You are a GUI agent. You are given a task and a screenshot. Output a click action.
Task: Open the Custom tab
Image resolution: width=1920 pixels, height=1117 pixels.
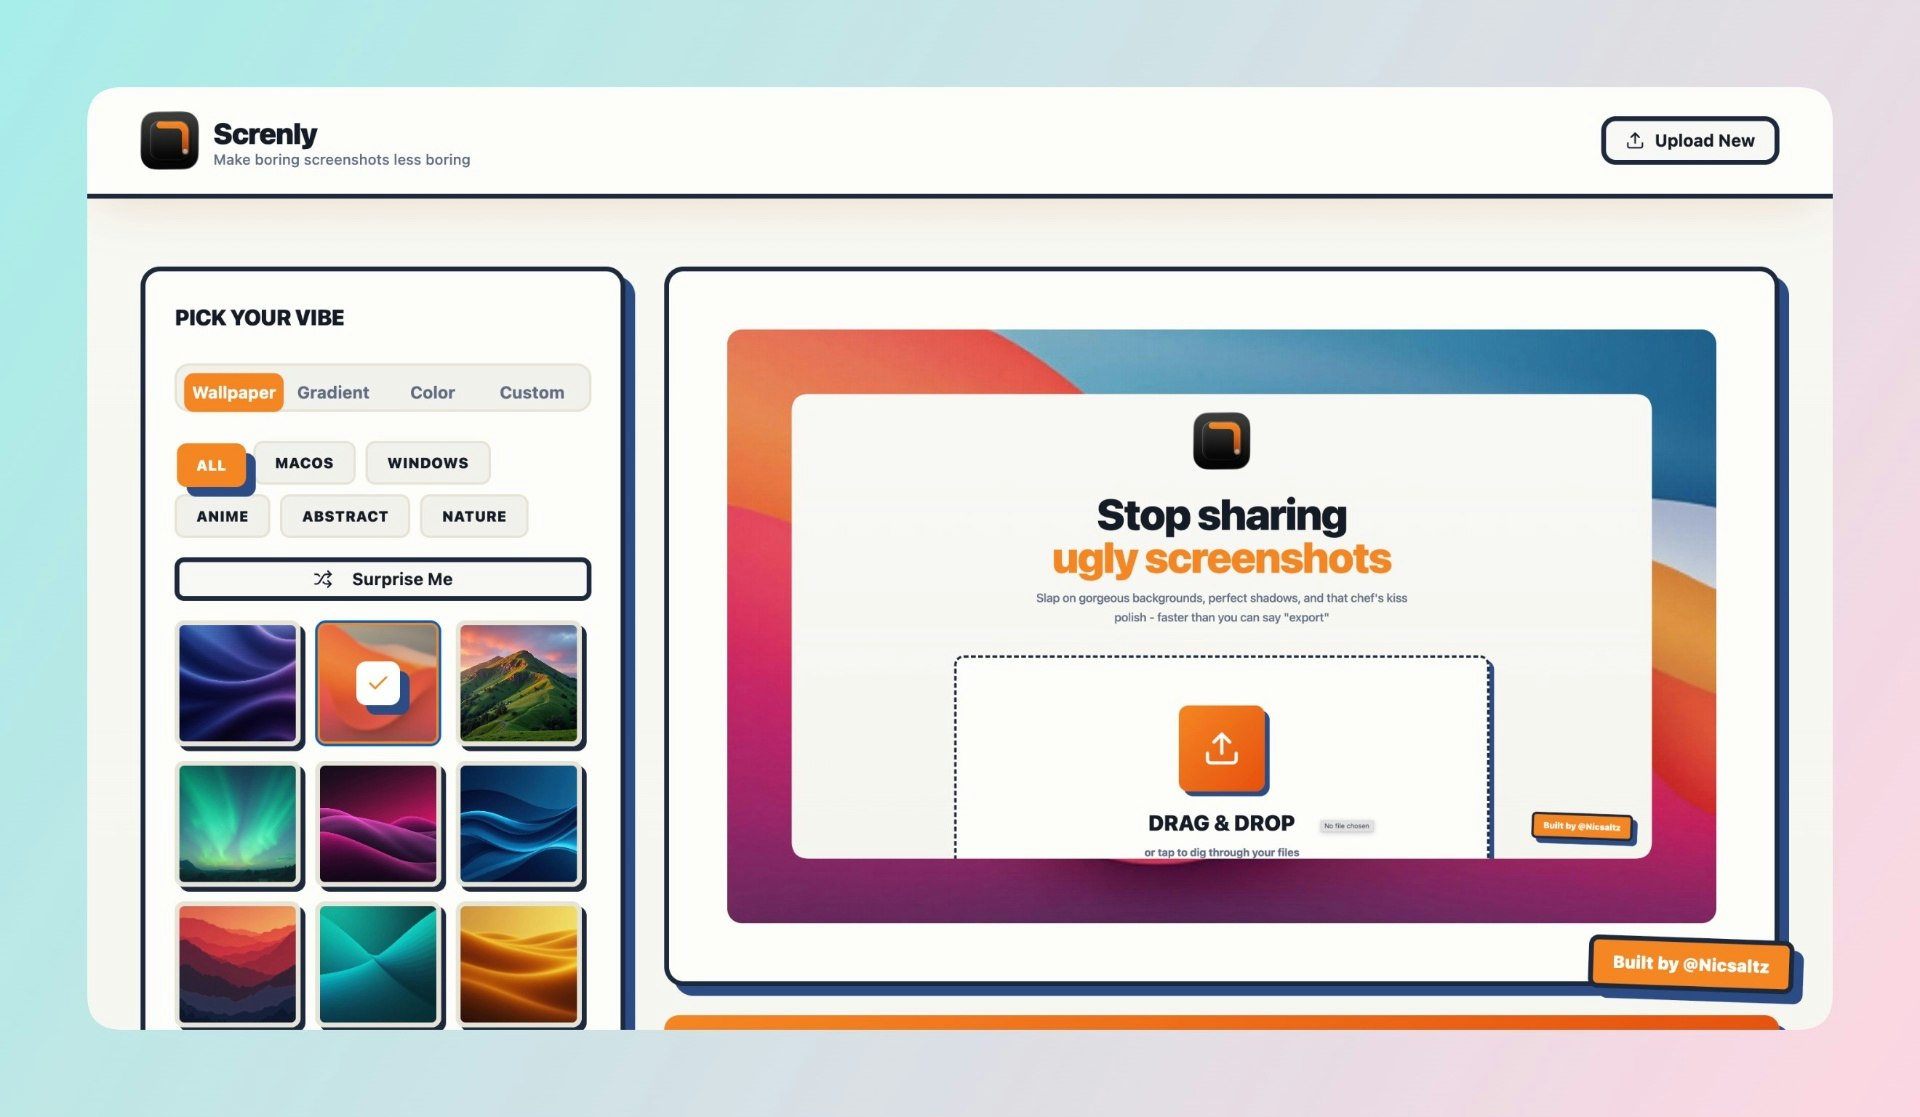tap(532, 392)
